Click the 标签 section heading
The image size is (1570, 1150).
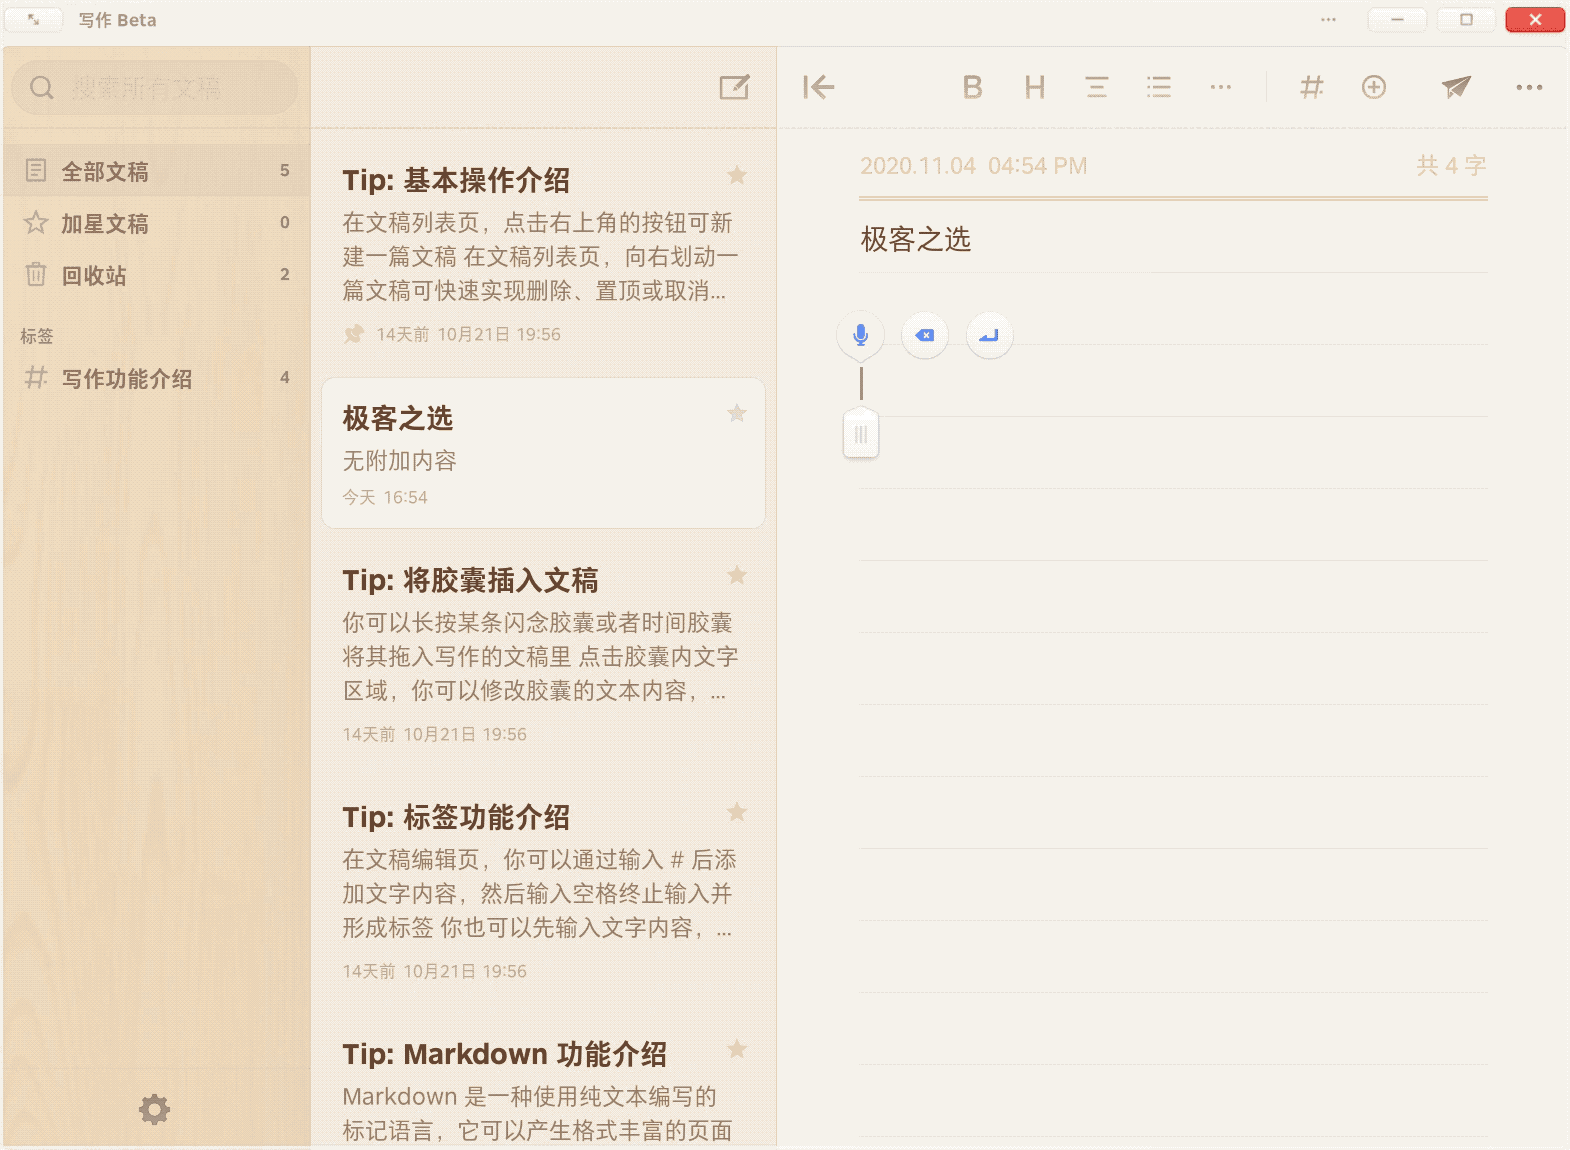click(x=37, y=336)
